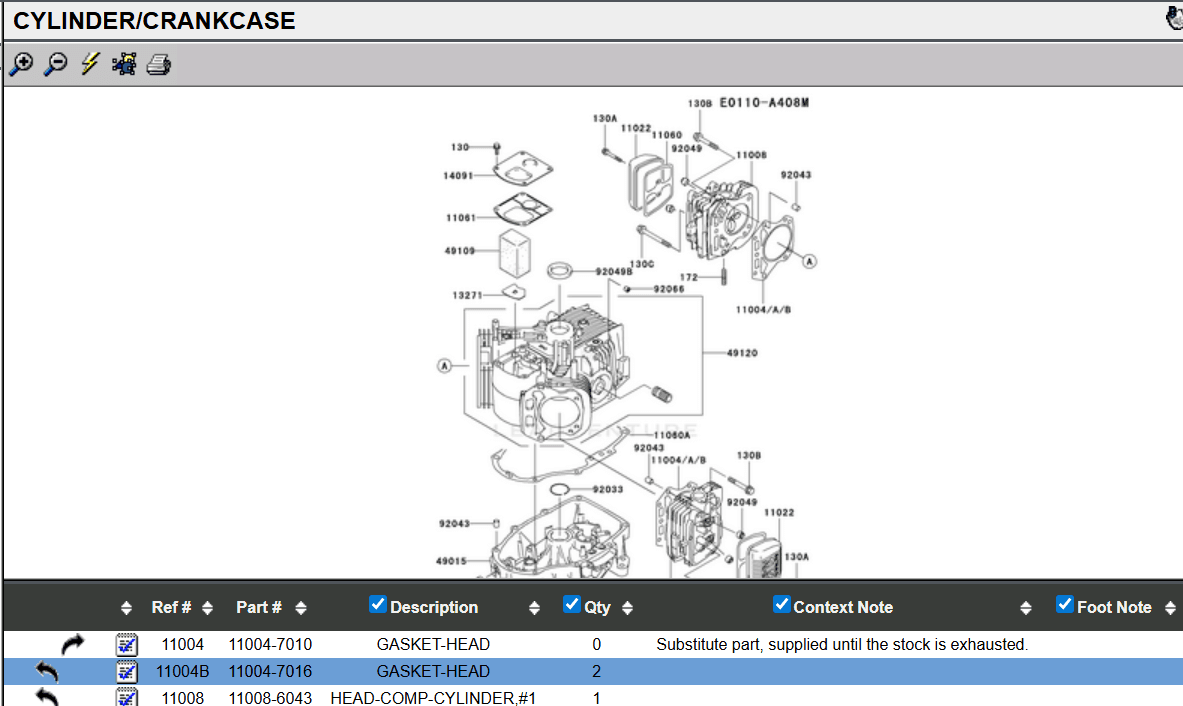The height and width of the screenshot is (706, 1183).
Task: Click back arrow icon for part 11004-7016
Action: [x=47, y=671]
